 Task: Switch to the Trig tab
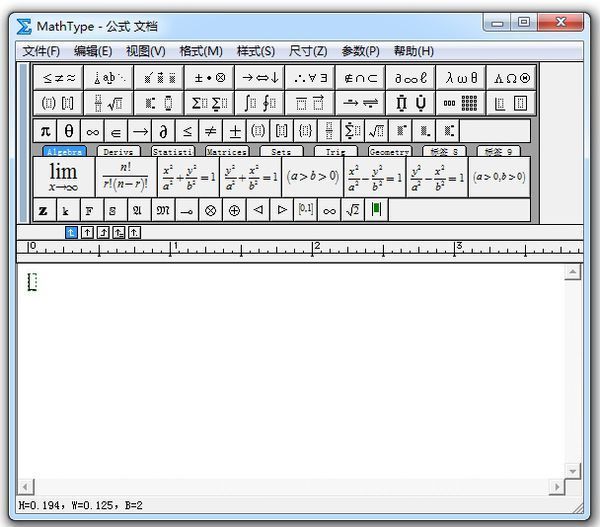click(x=335, y=152)
